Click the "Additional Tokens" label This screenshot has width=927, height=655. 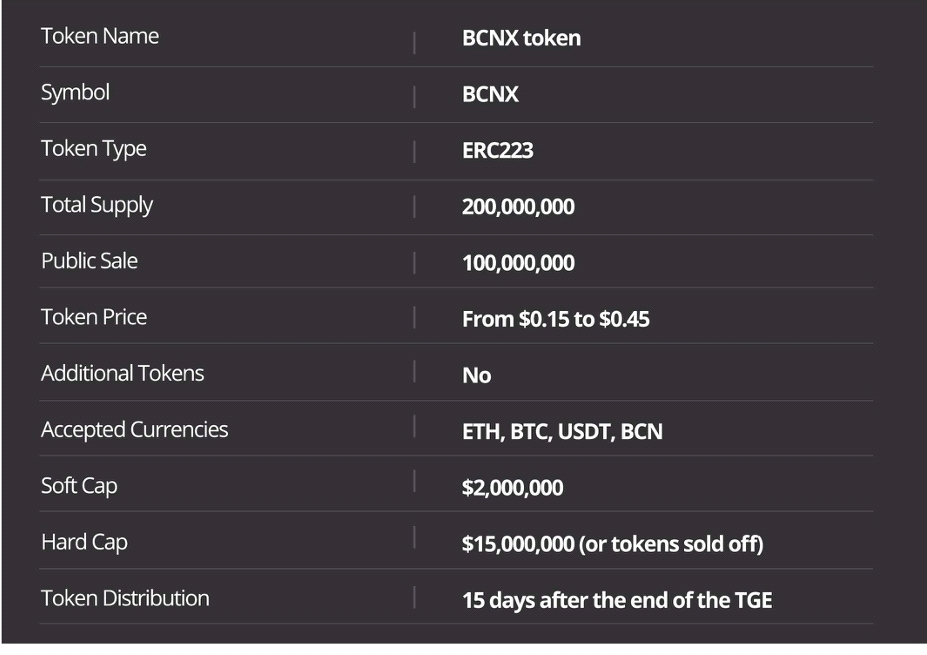coord(122,373)
